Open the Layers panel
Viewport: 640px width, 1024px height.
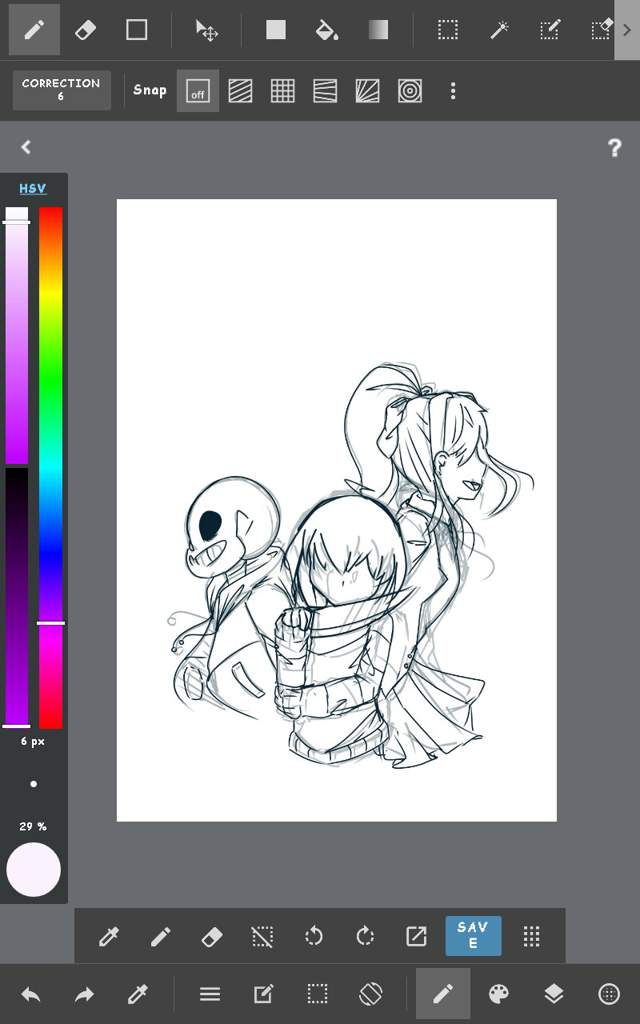coord(553,995)
